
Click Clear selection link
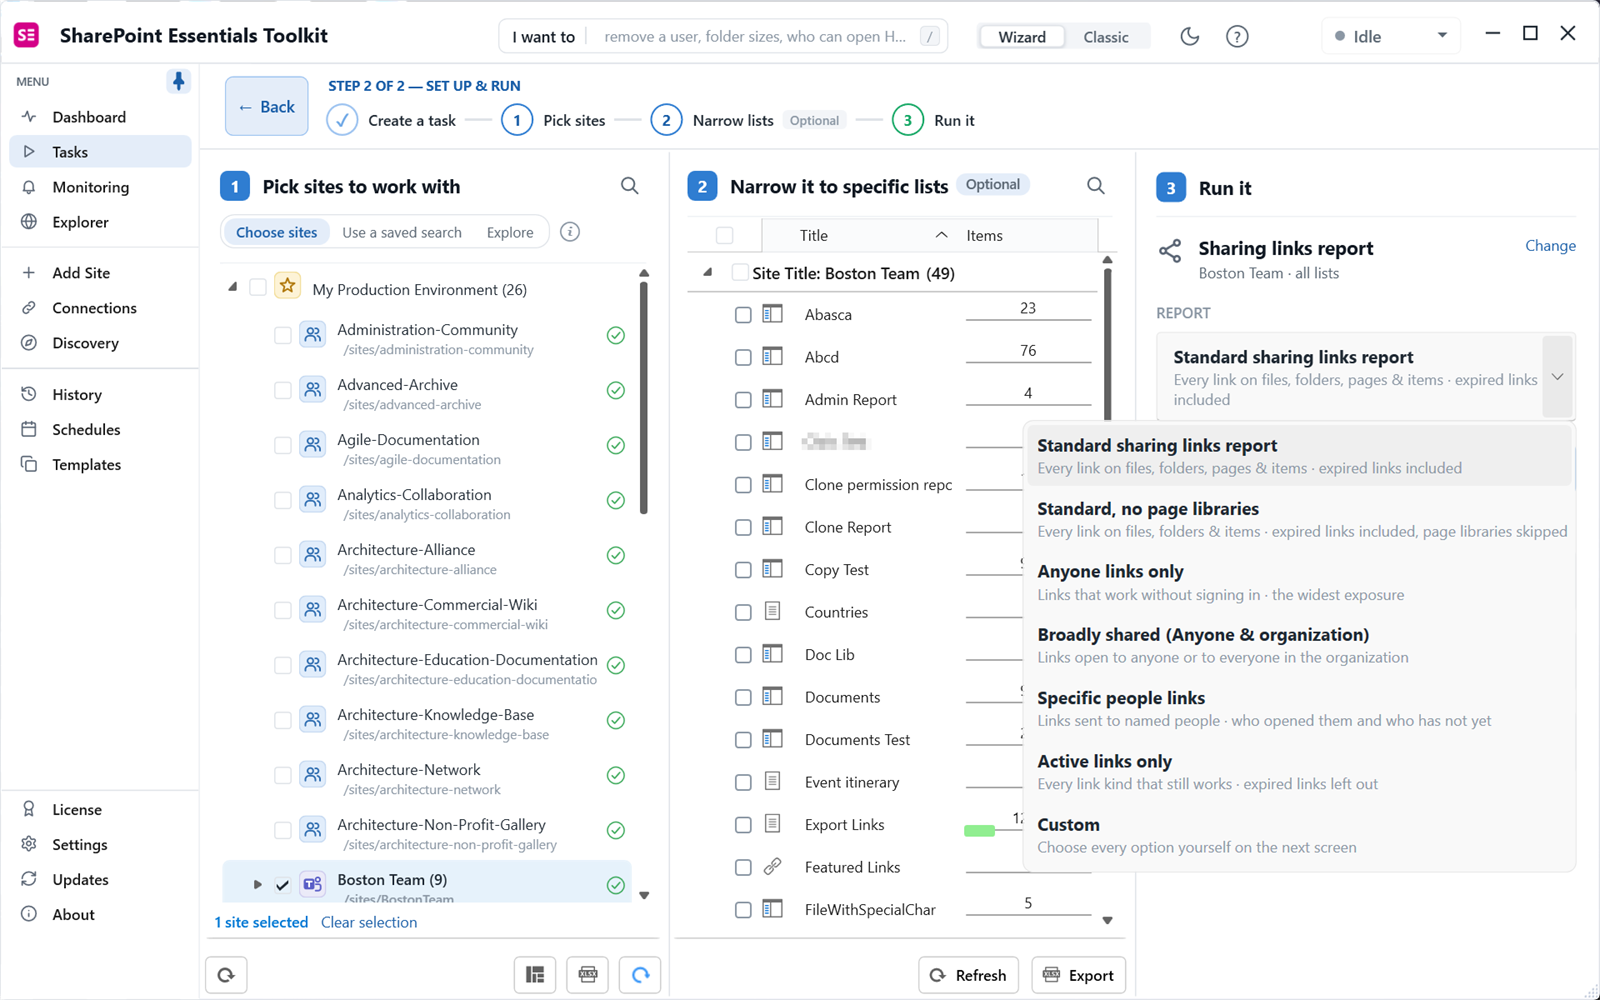369,922
